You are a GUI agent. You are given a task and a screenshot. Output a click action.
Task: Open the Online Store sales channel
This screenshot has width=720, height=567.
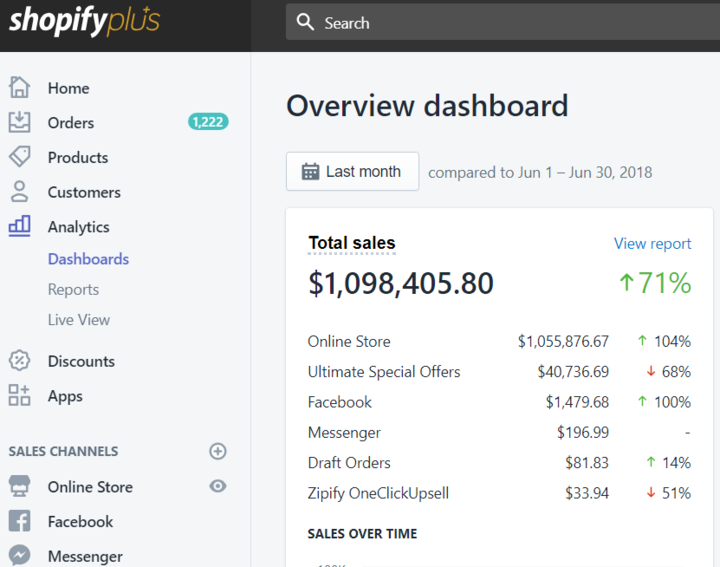(90, 487)
